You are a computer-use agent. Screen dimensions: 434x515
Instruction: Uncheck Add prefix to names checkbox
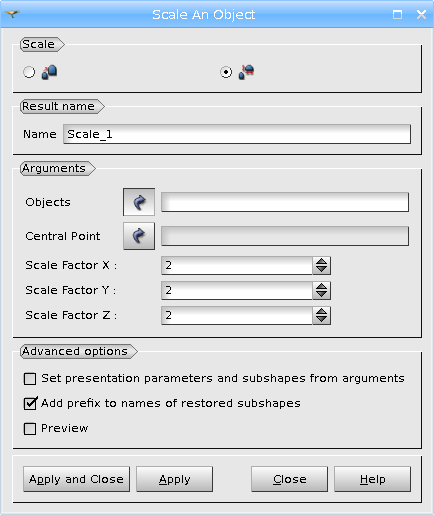coord(30,403)
